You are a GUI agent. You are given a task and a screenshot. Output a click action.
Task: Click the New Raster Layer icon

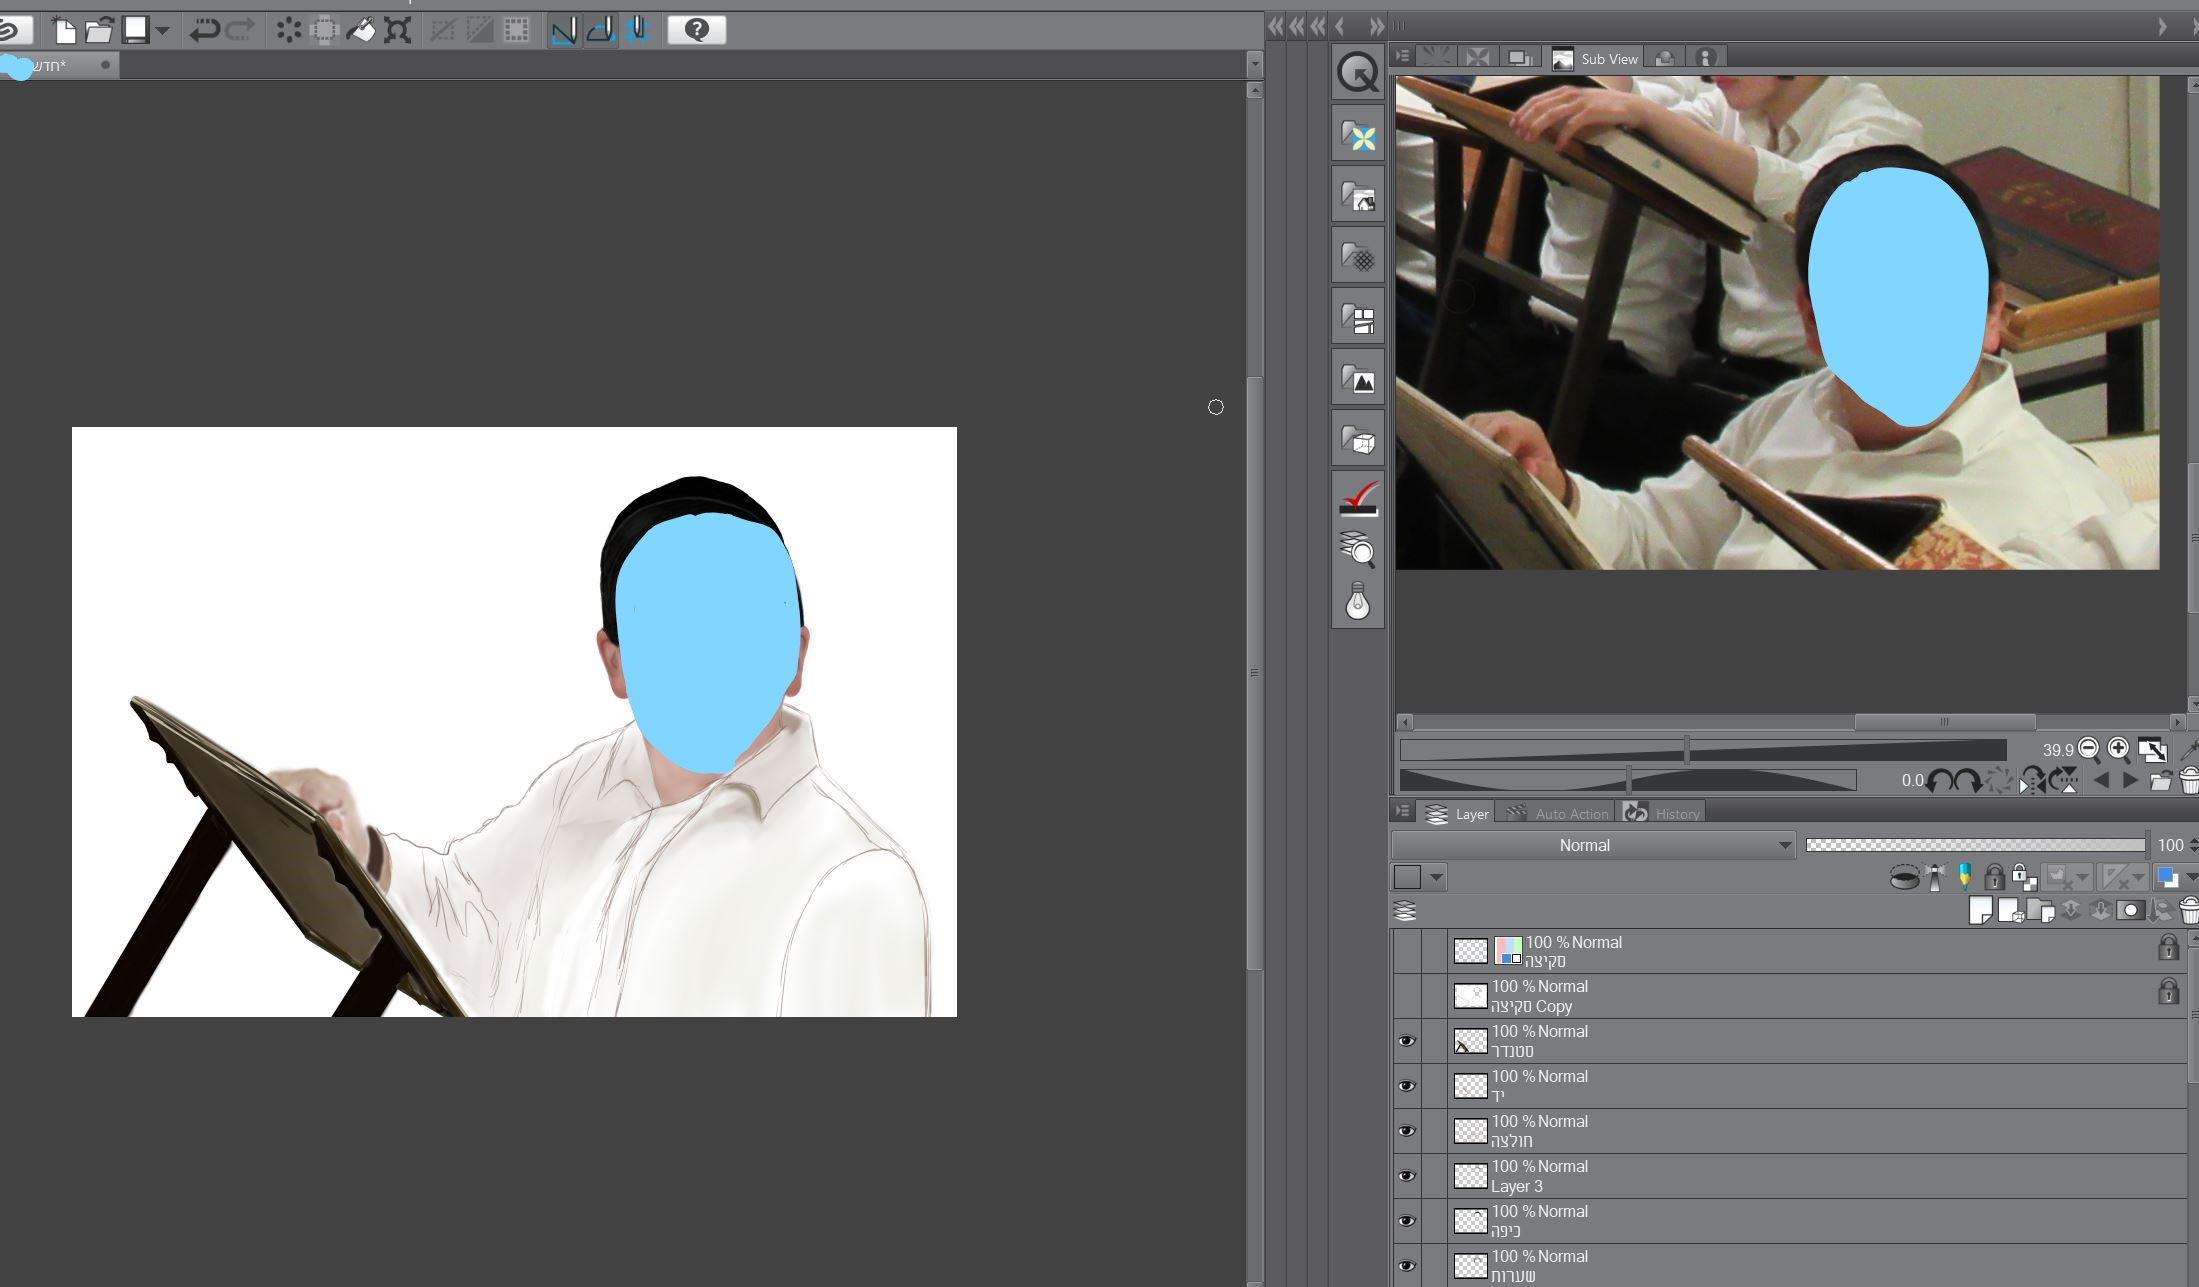[x=1980, y=911]
